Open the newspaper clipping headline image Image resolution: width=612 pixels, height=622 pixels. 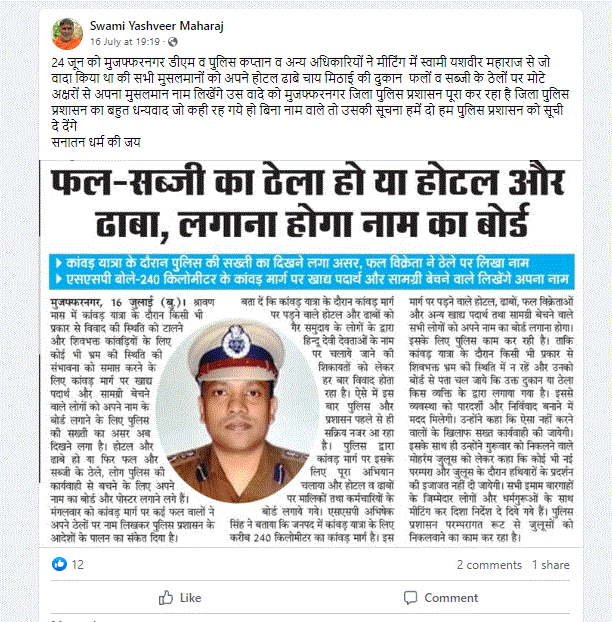point(311,204)
